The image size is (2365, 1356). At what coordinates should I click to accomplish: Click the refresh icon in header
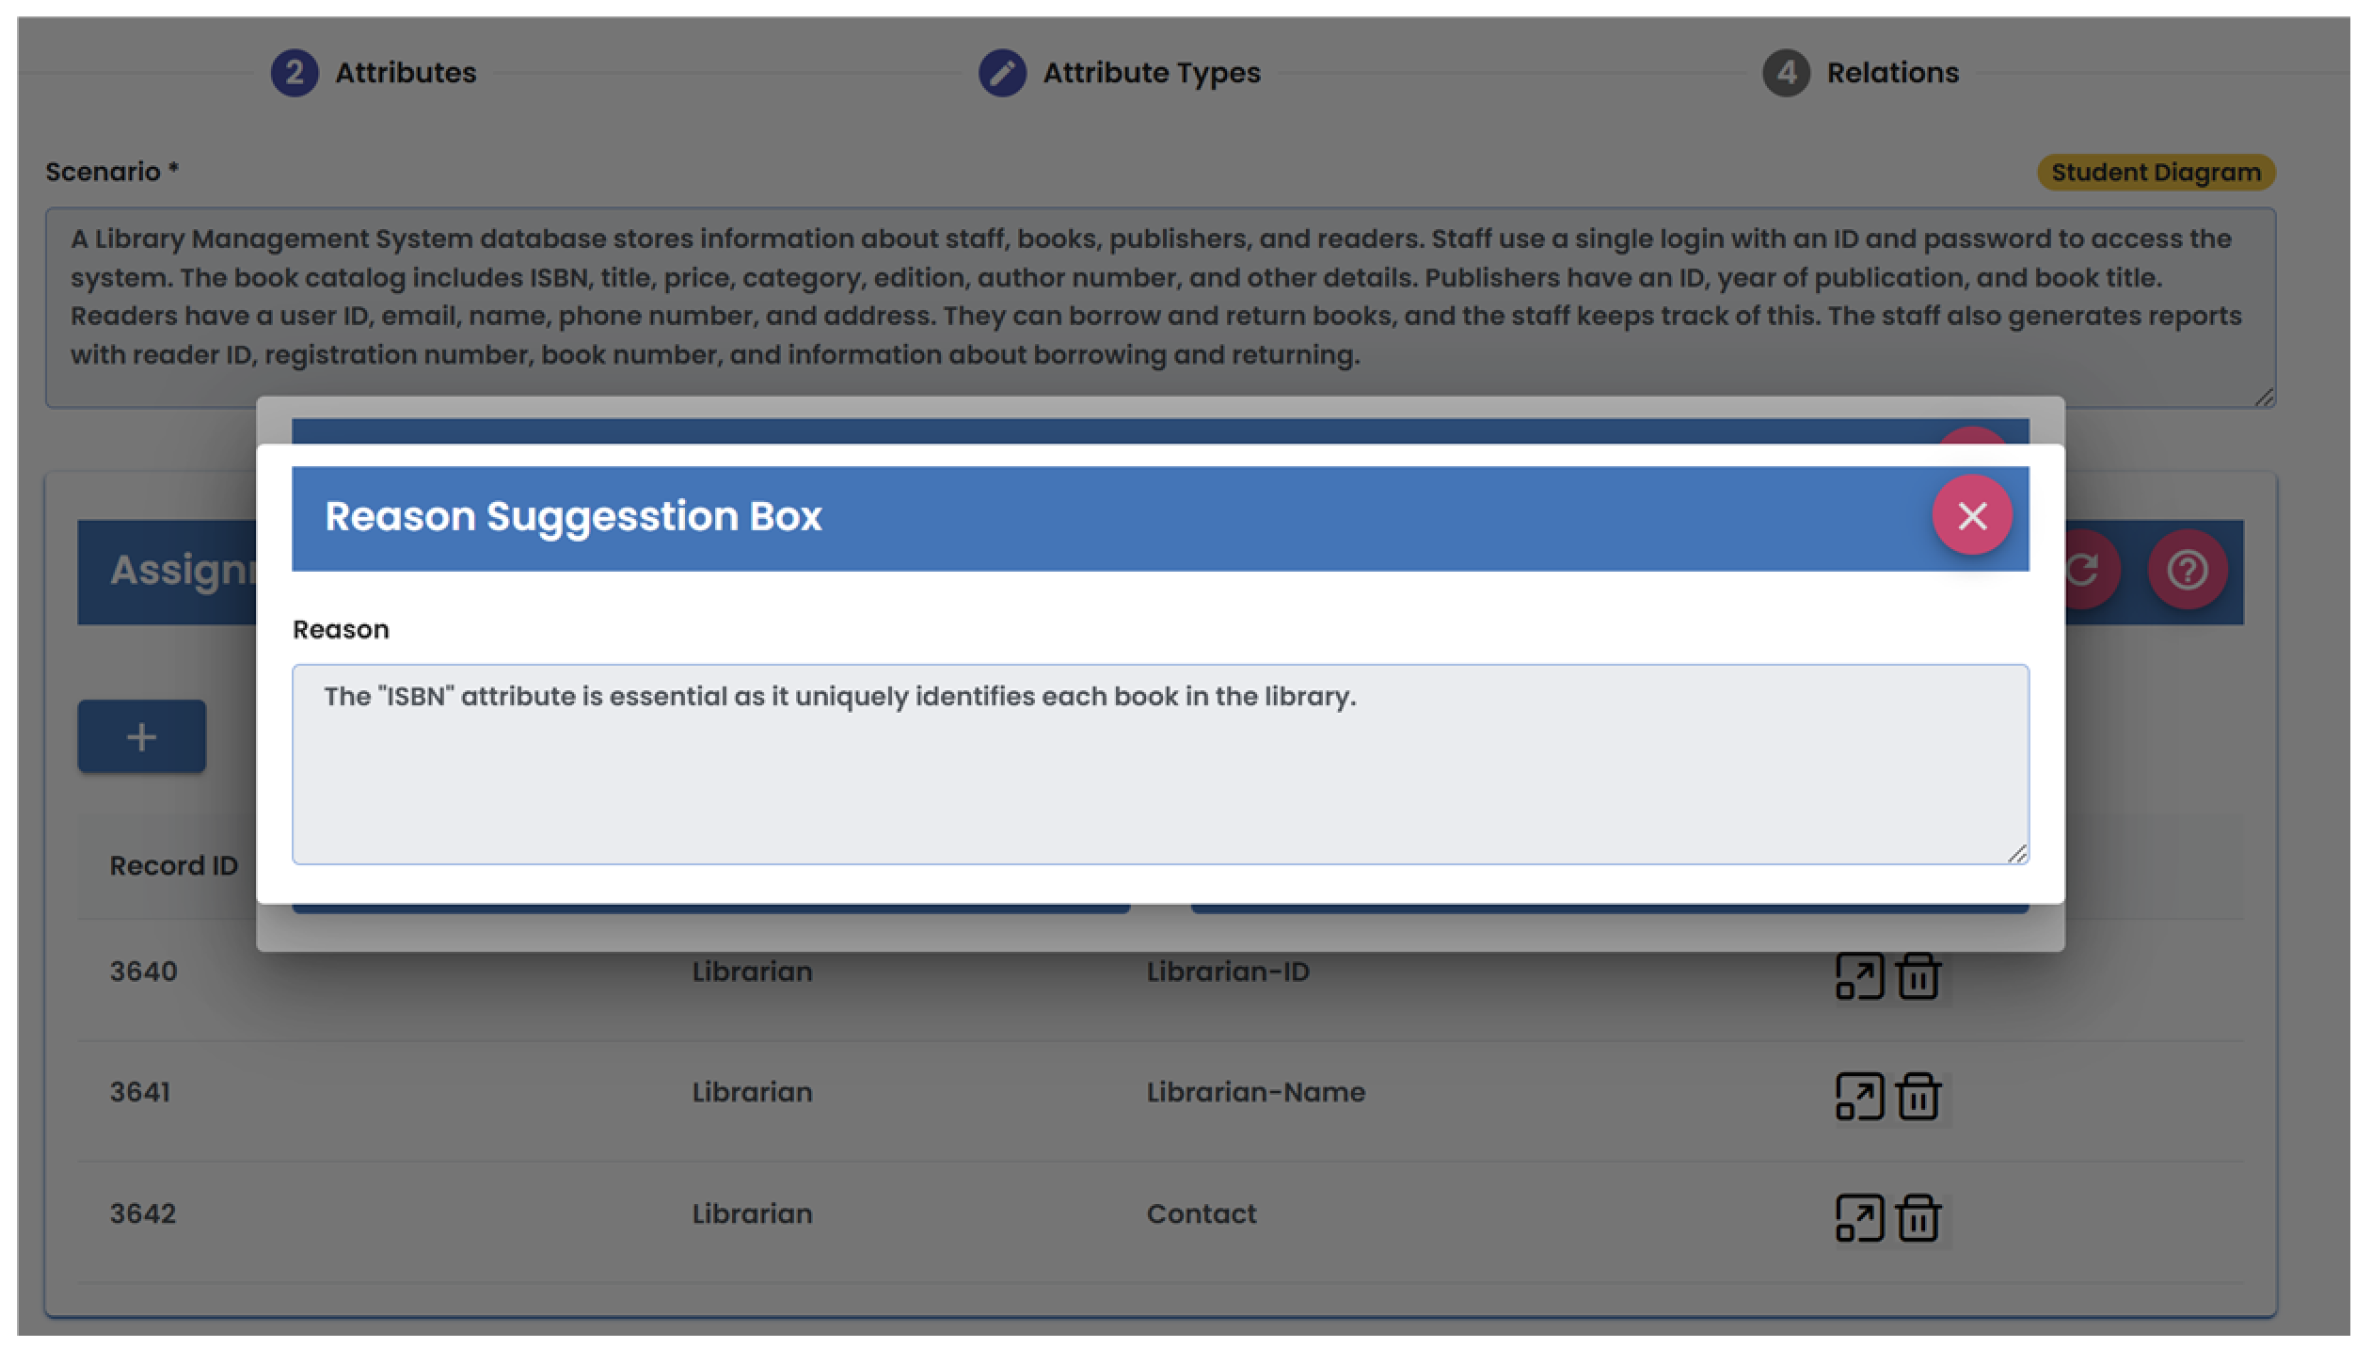(x=2084, y=571)
